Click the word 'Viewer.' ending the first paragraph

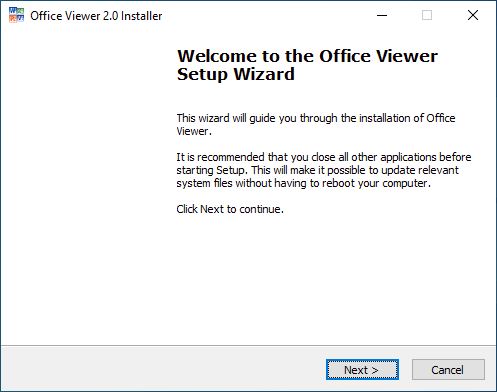194,131
